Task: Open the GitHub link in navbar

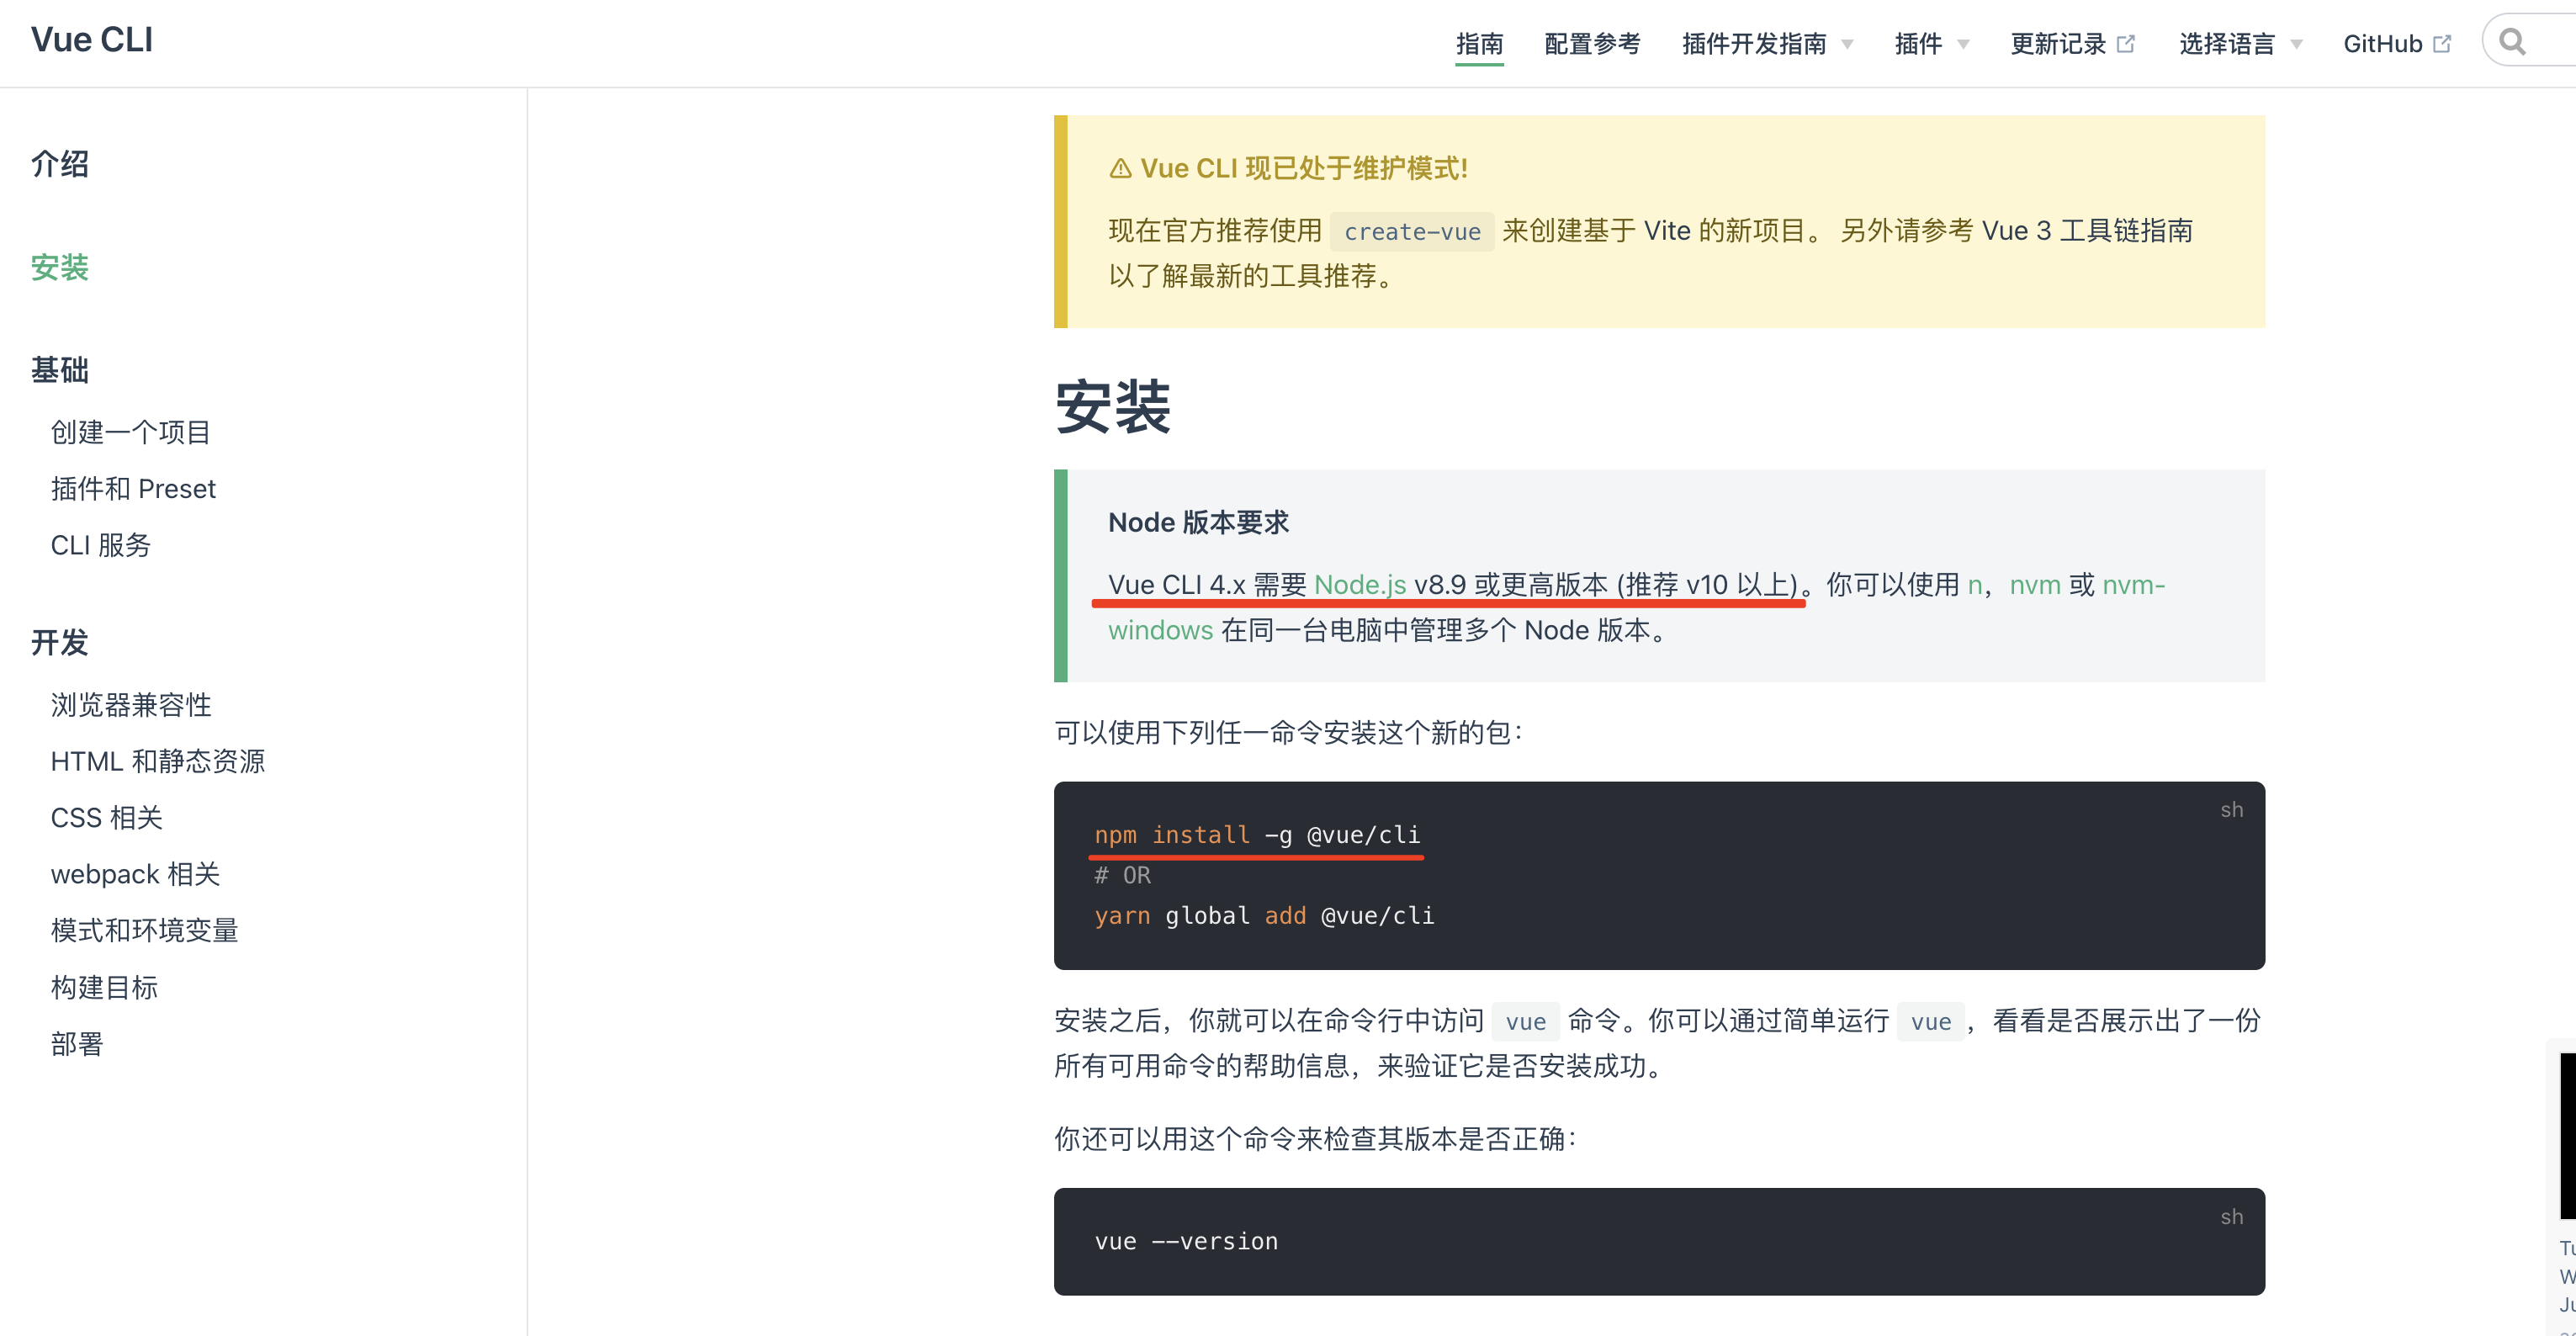Action: click(2382, 44)
